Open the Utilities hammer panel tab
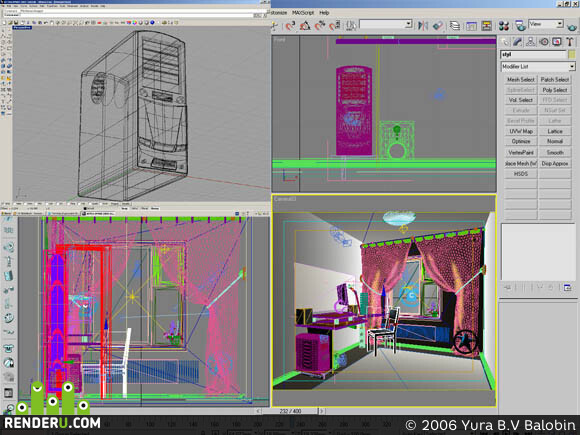Image resolution: width=580 pixels, height=435 pixels. (570, 42)
